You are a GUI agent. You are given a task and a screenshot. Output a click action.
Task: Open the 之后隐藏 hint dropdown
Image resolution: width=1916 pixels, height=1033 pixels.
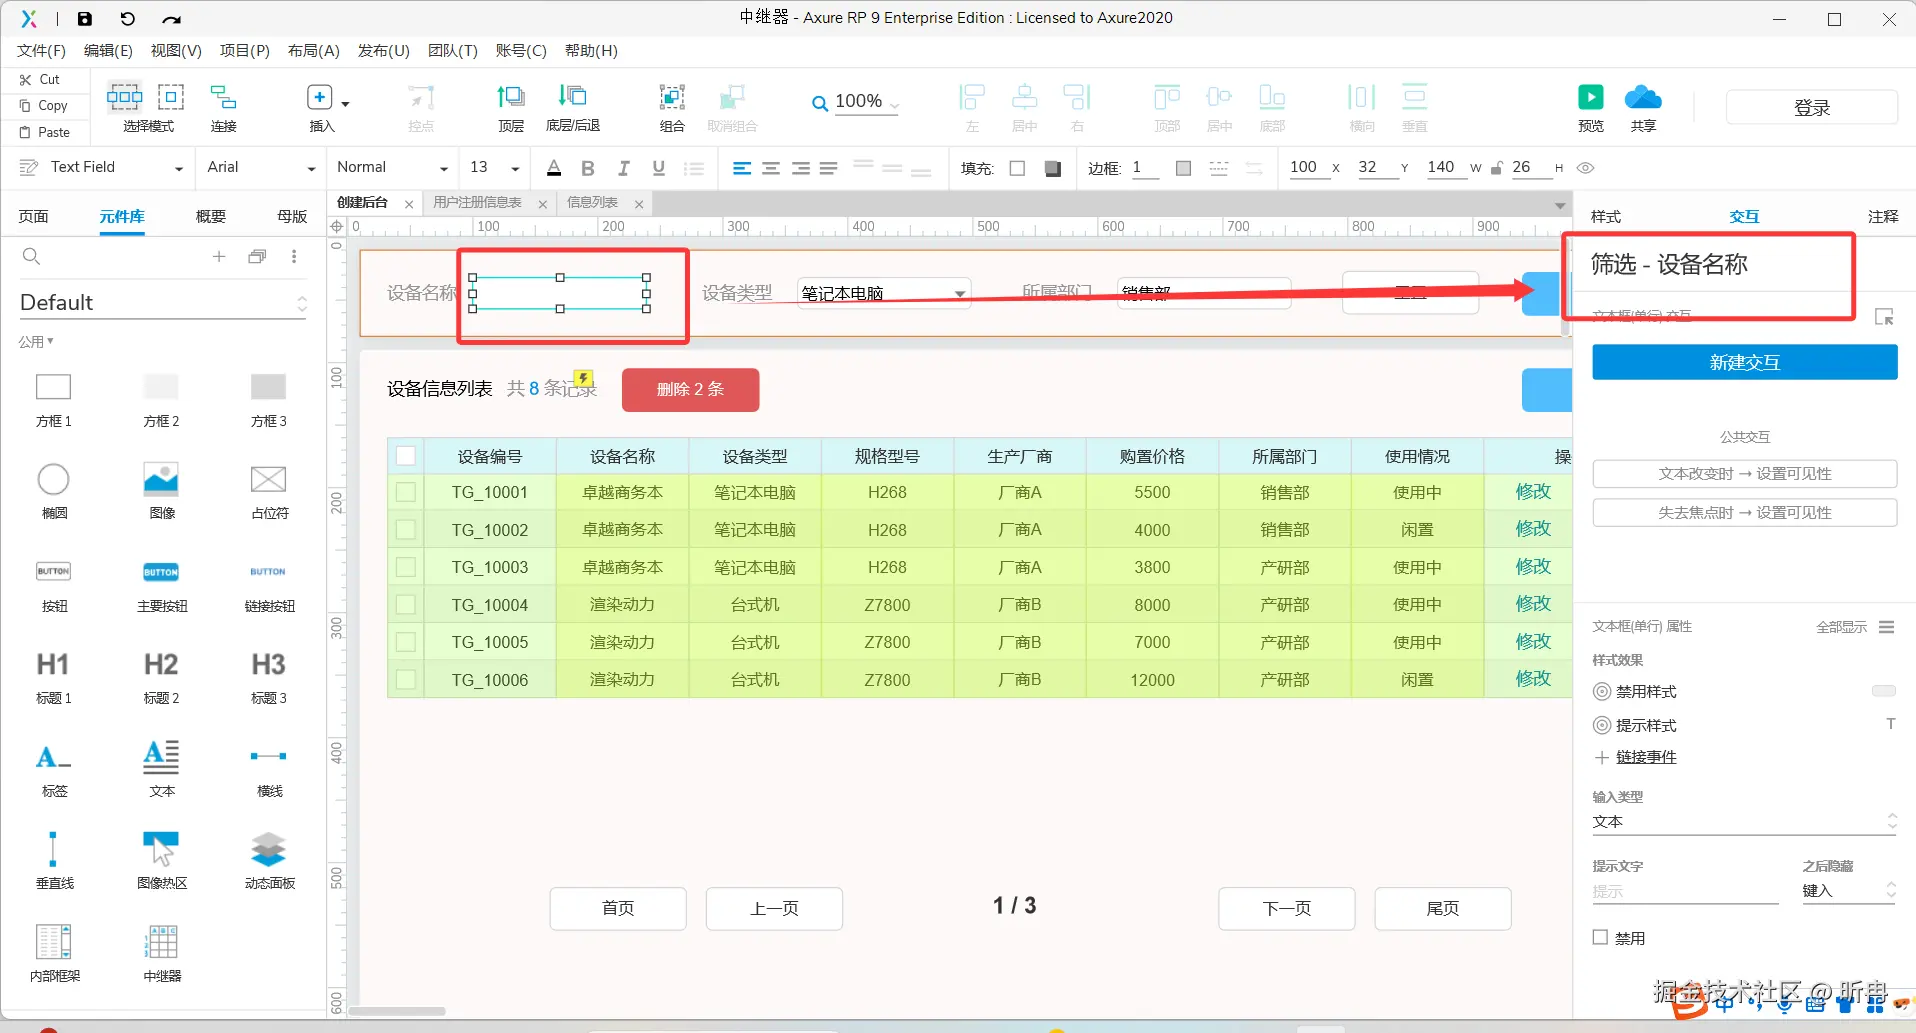coord(1849,891)
